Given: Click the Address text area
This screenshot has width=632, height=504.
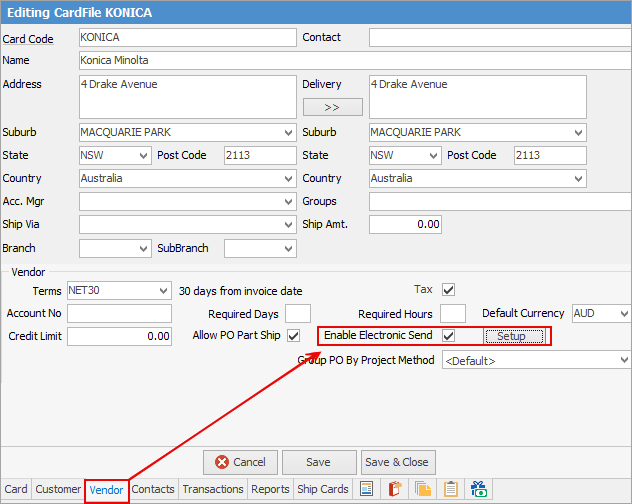Looking at the screenshot, I should [187, 97].
